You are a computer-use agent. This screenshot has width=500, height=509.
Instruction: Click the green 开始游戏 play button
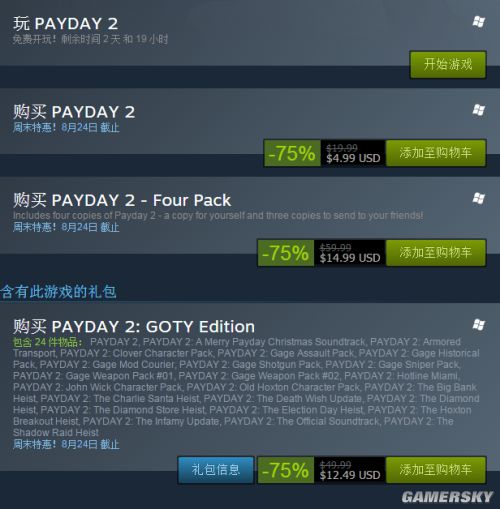[x=448, y=65]
